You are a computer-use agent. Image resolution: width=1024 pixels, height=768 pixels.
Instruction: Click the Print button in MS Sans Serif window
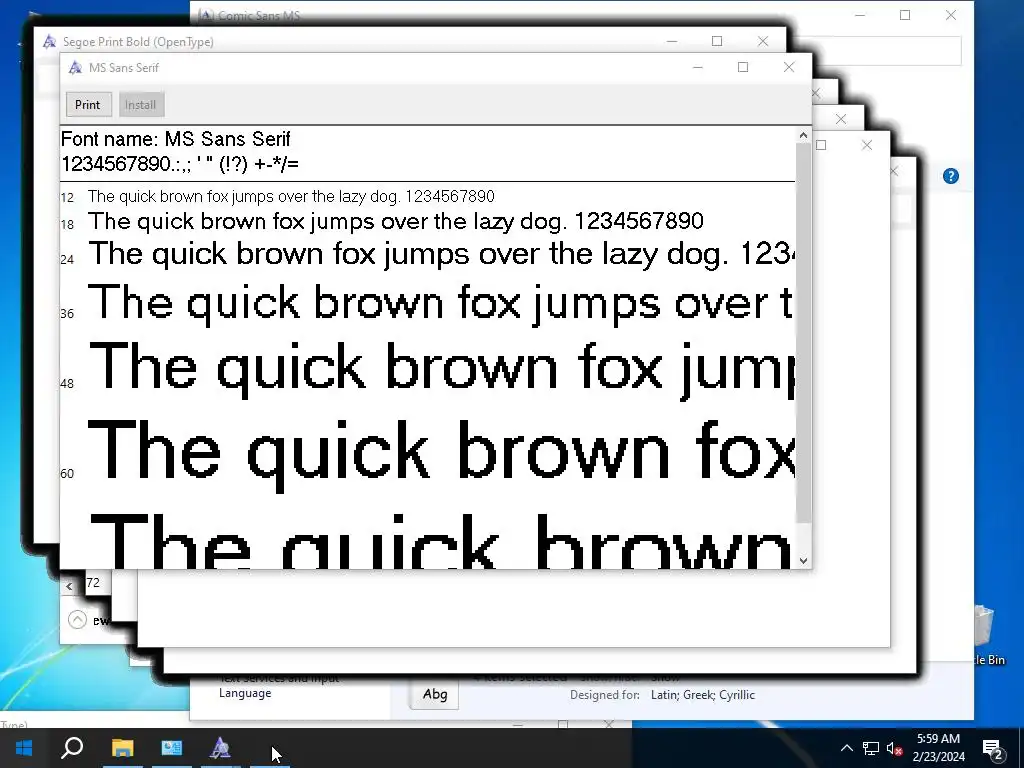click(88, 104)
